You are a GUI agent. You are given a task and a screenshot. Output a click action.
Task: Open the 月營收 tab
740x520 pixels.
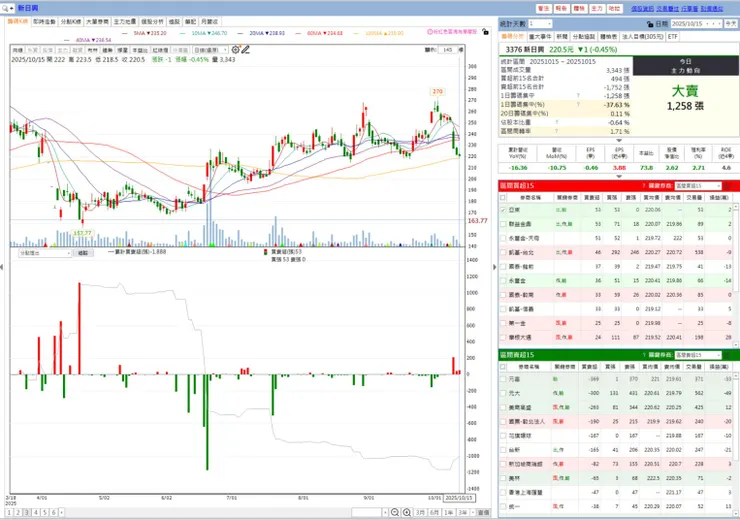click(210, 22)
